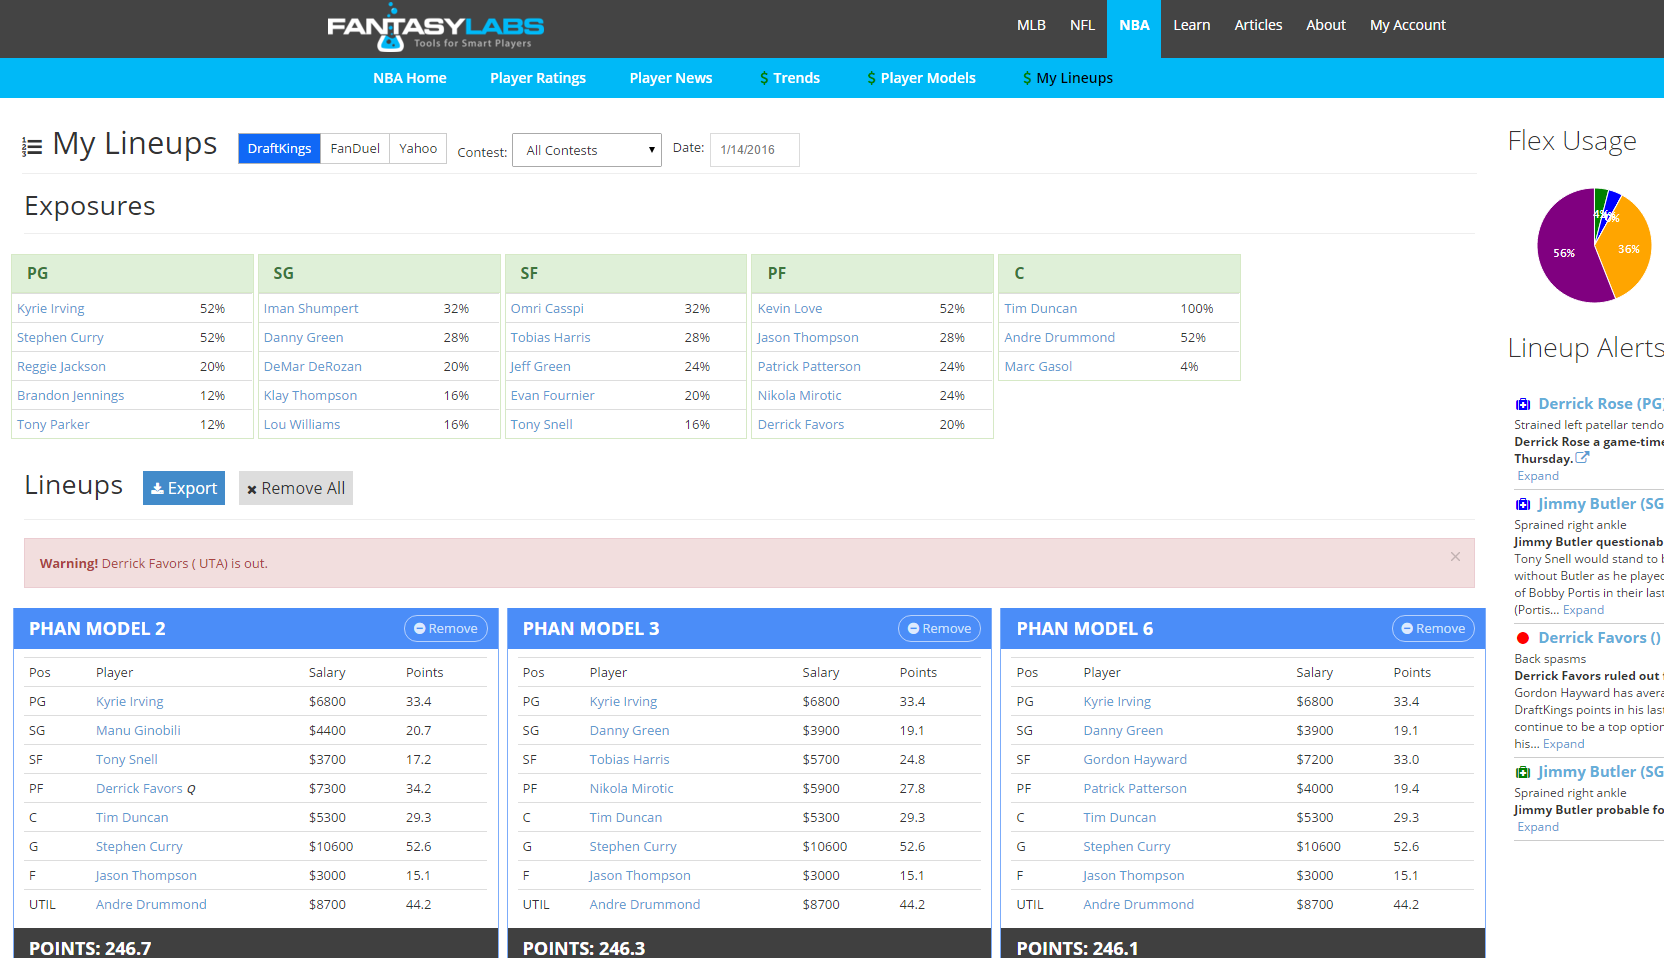
Task: Open DeMar DeRozan exposure link
Action: 313,367
